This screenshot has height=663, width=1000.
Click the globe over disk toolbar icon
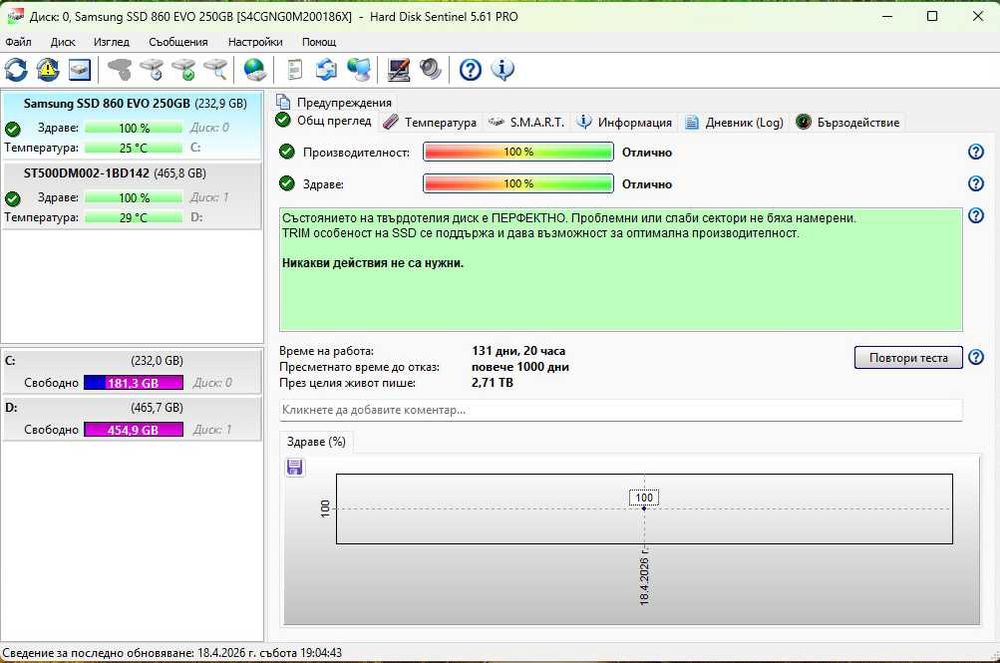(x=255, y=69)
